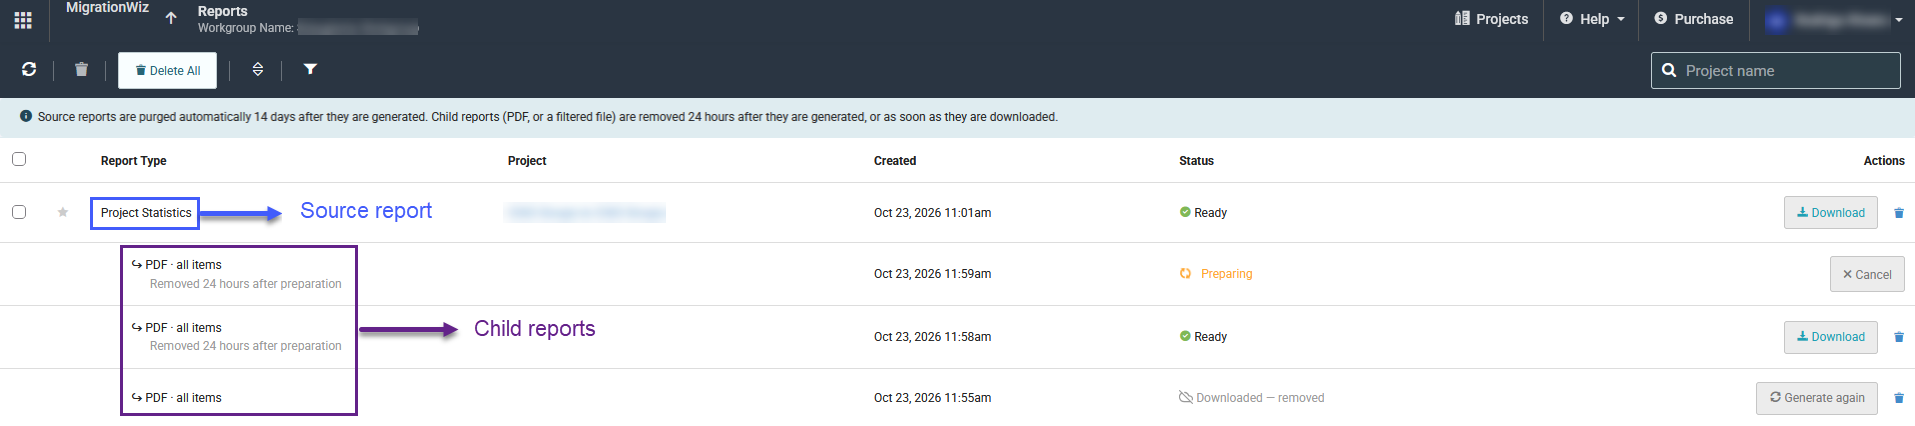This screenshot has width=1915, height=426.
Task: Click the Delete All button
Action: pyautogui.click(x=167, y=71)
